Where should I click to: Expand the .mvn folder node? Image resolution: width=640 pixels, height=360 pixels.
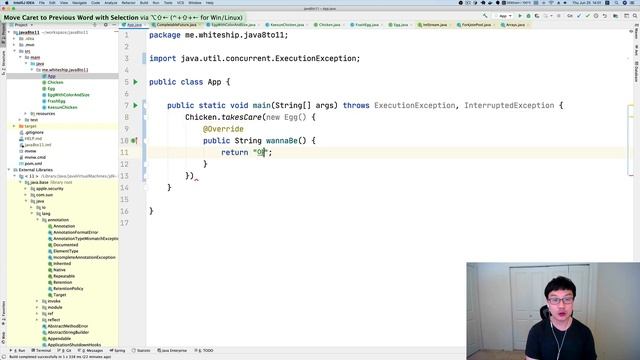[x=15, y=45]
